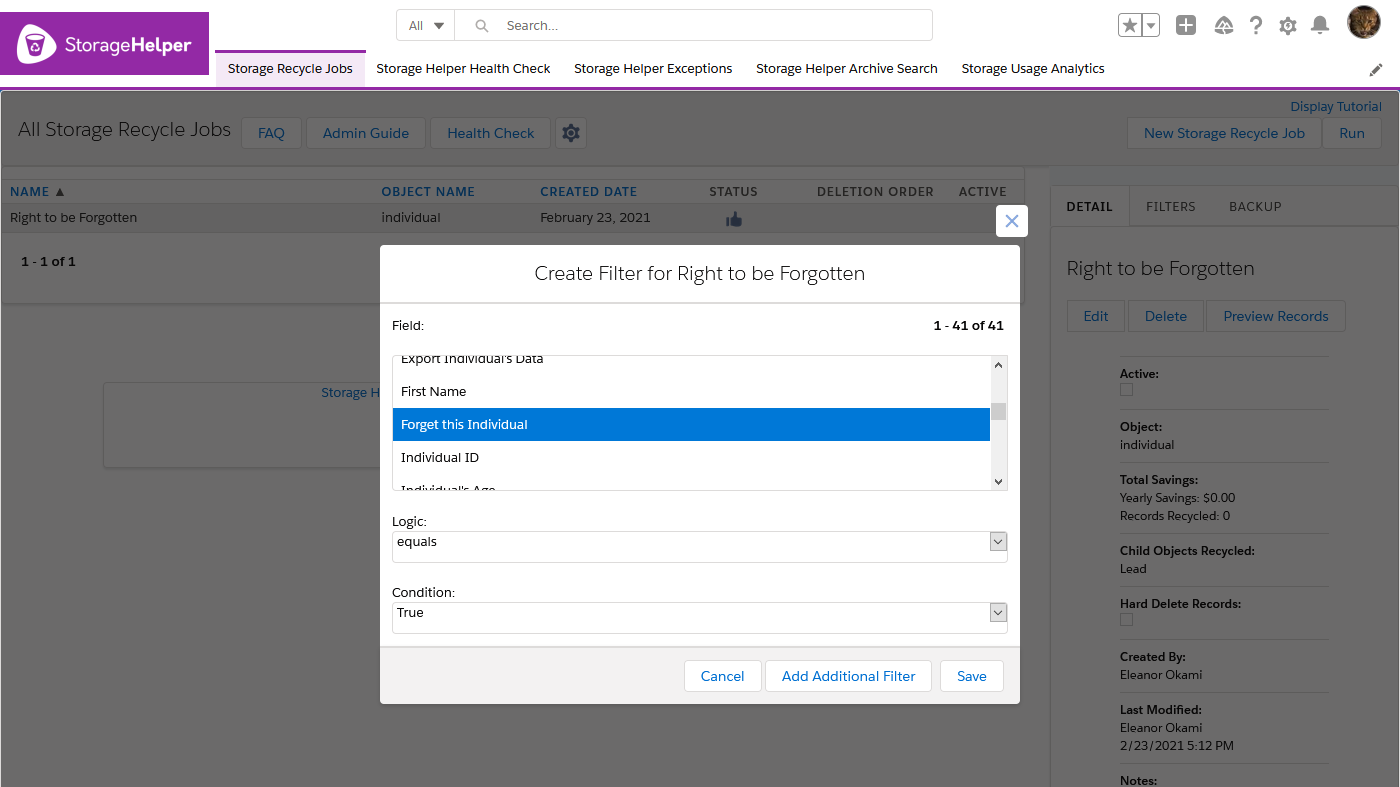Open the Favorites star icon

[x=1129, y=26]
